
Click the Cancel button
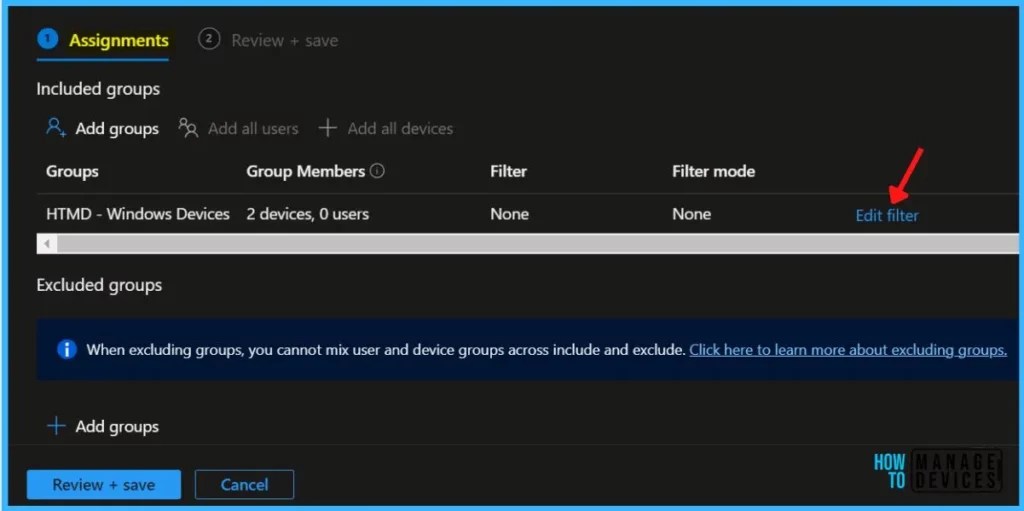244,485
